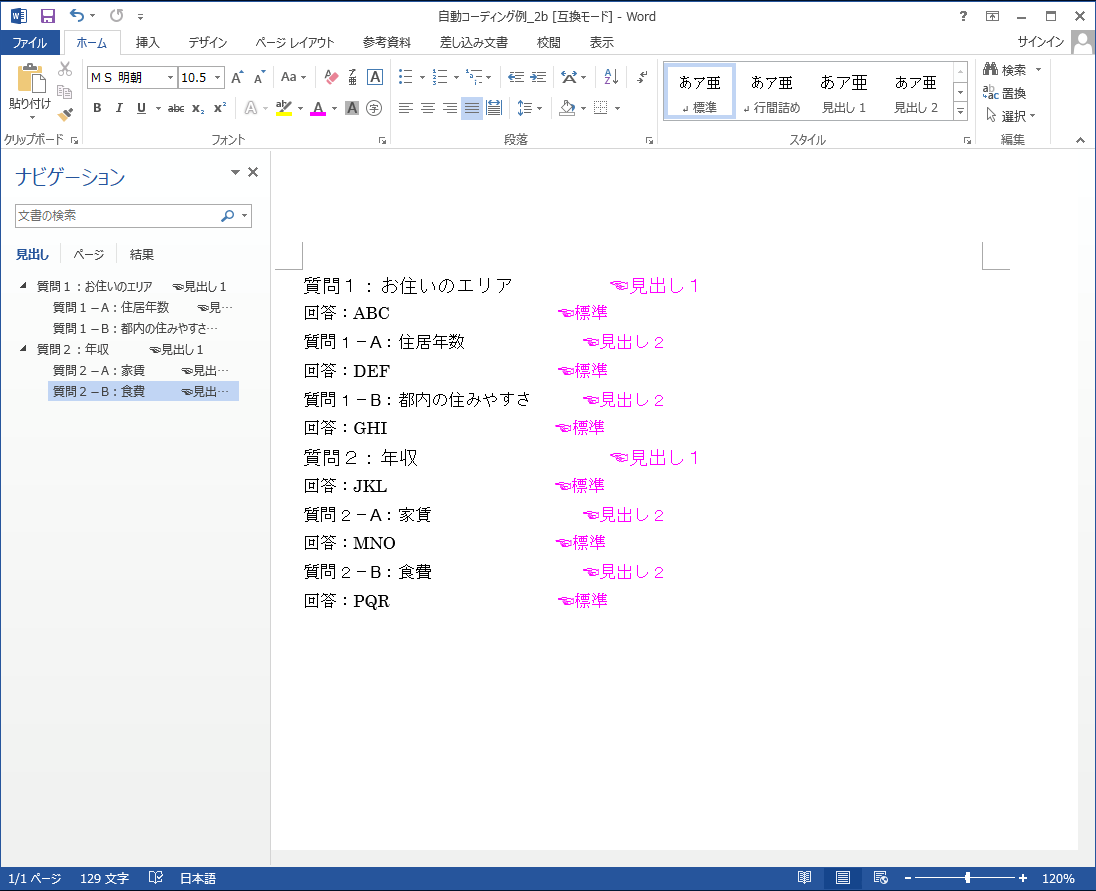Center align the paragraph text
The height and width of the screenshot is (891, 1096).
[x=427, y=108]
